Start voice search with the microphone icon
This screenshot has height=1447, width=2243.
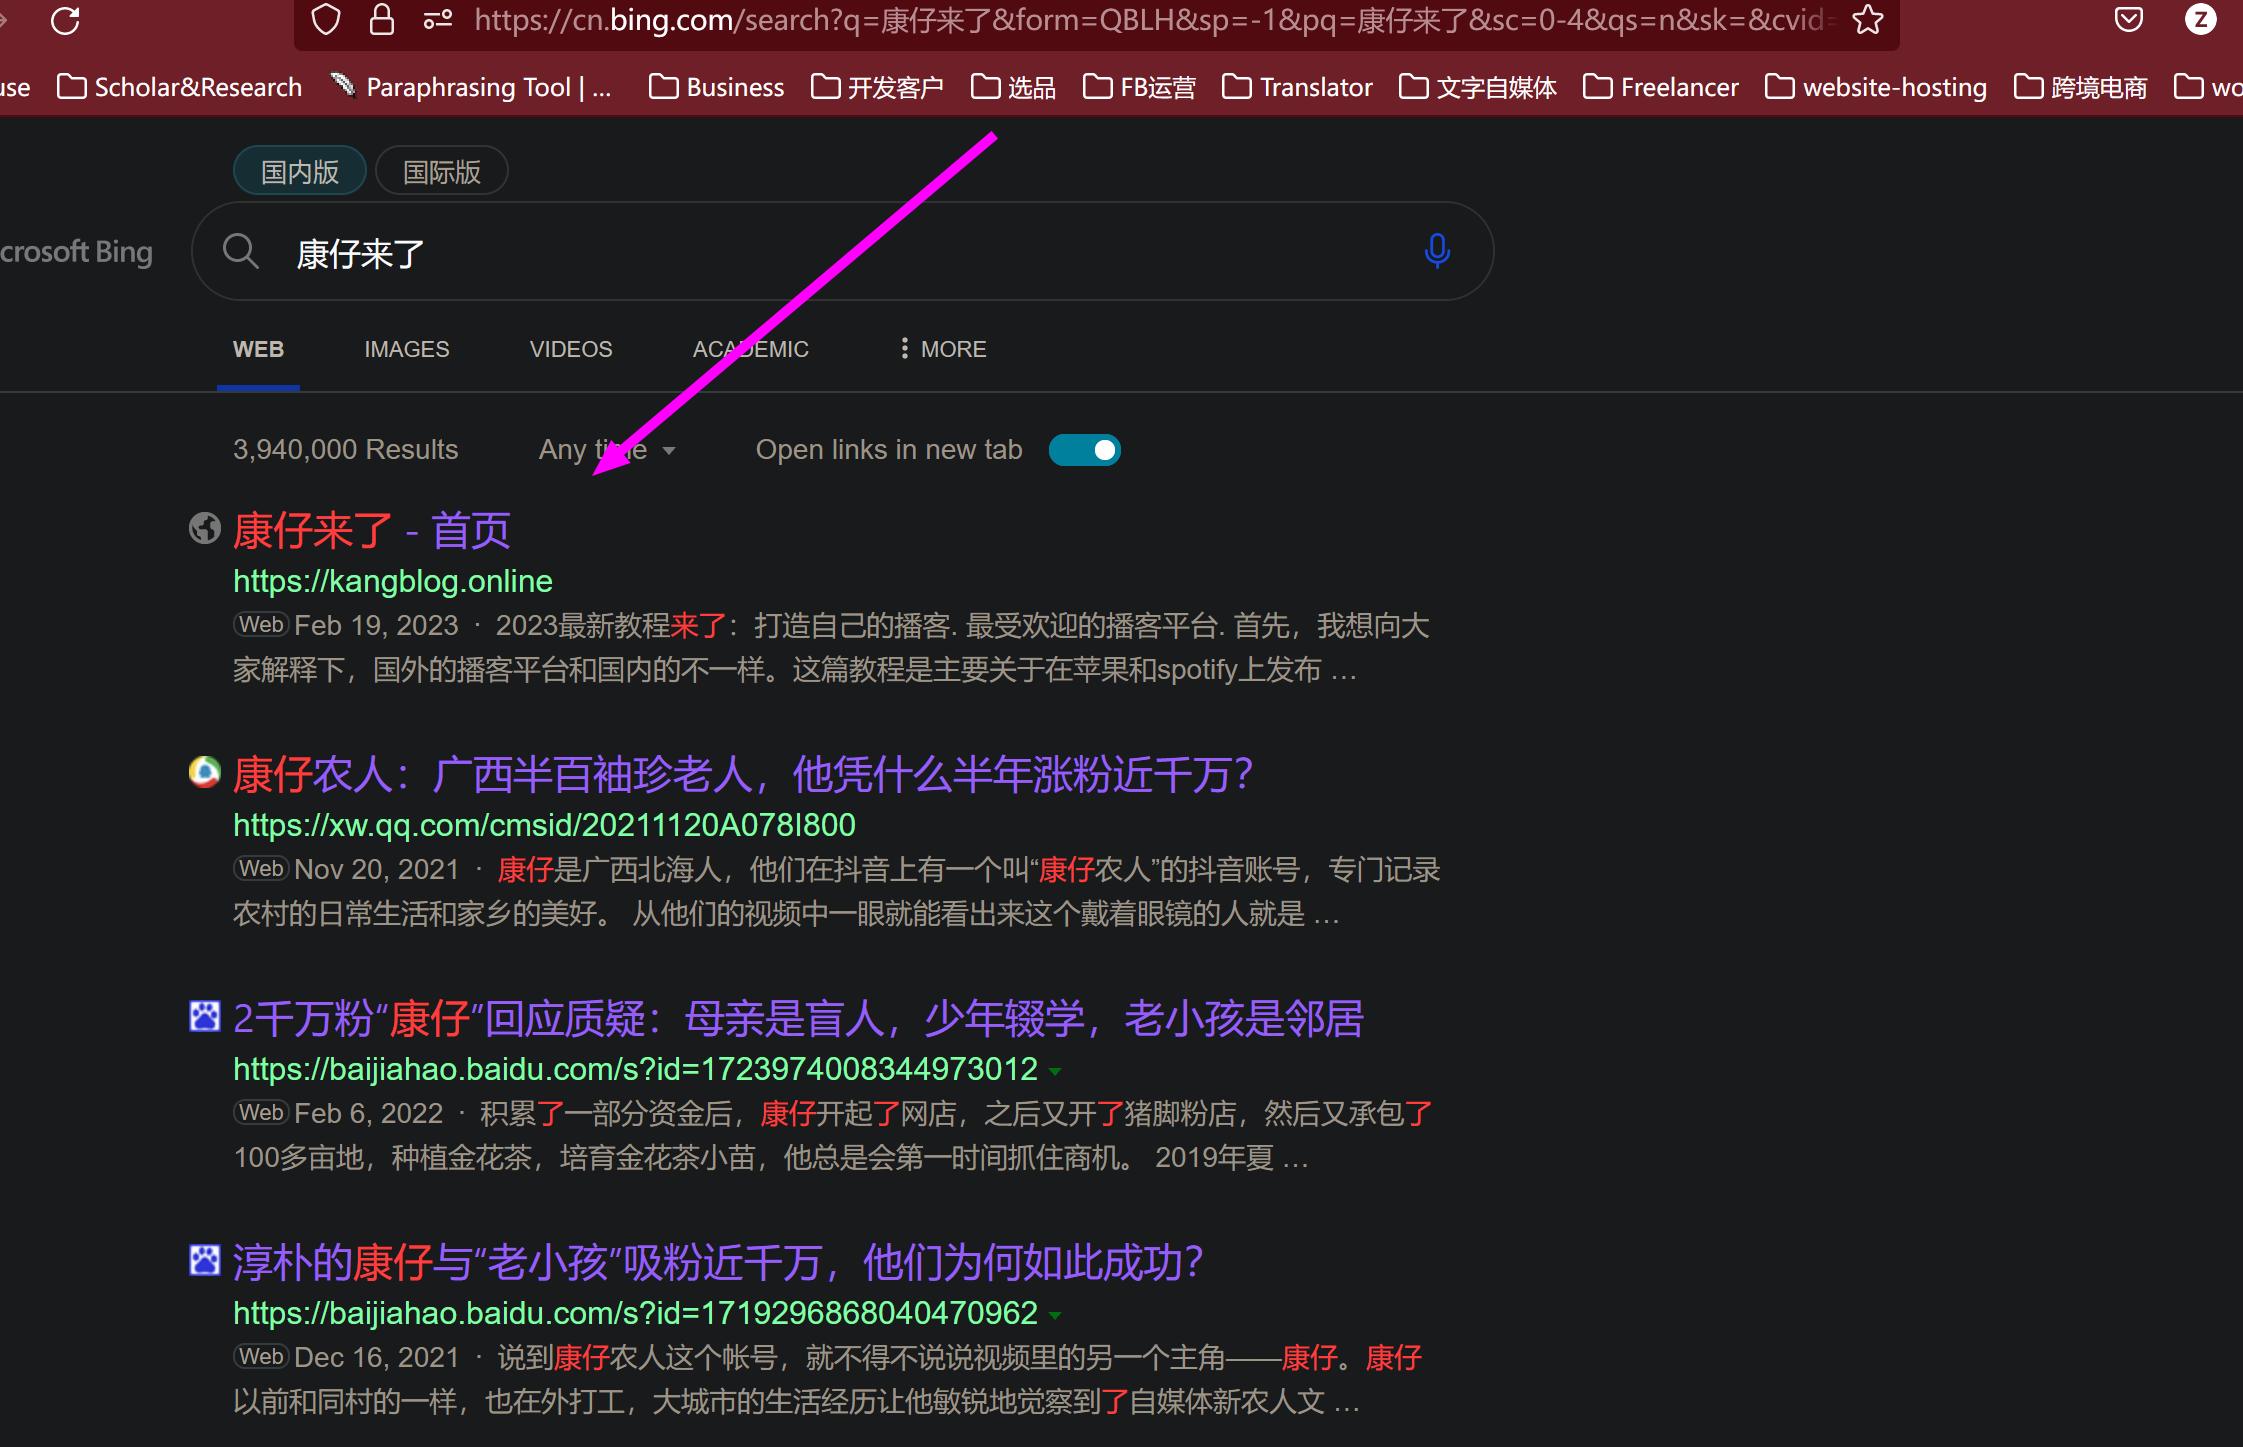1437,251
